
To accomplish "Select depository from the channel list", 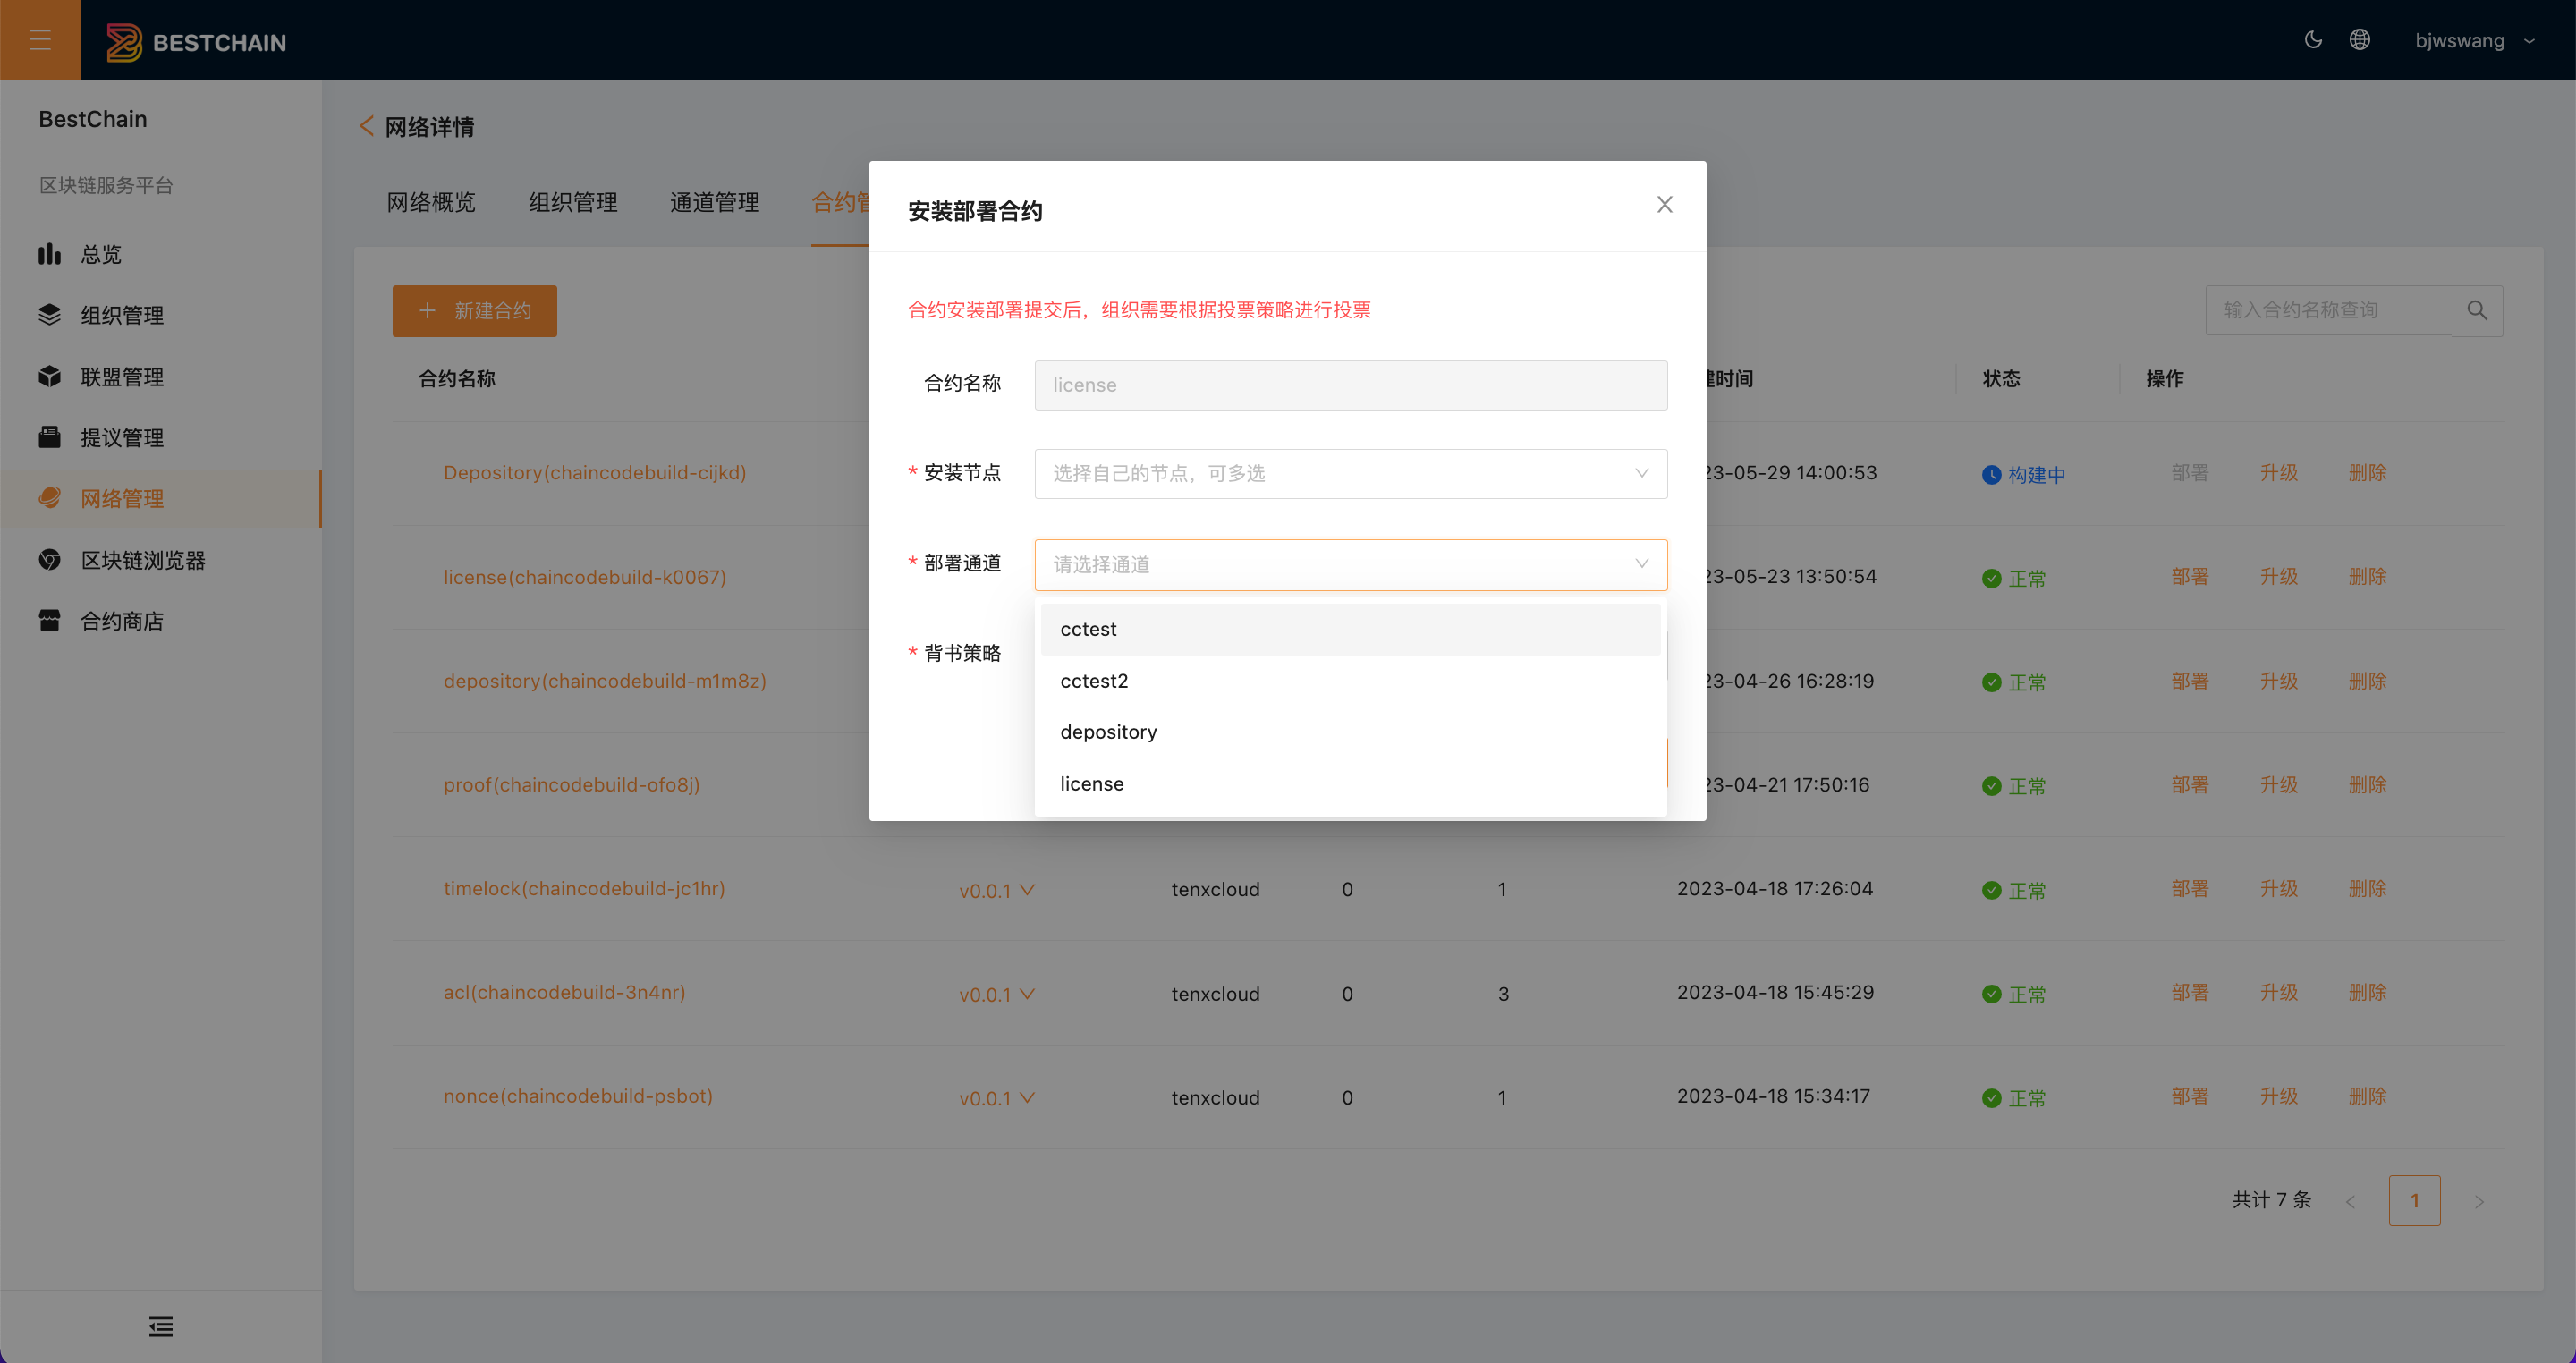I will click(x=1351, y=732).
